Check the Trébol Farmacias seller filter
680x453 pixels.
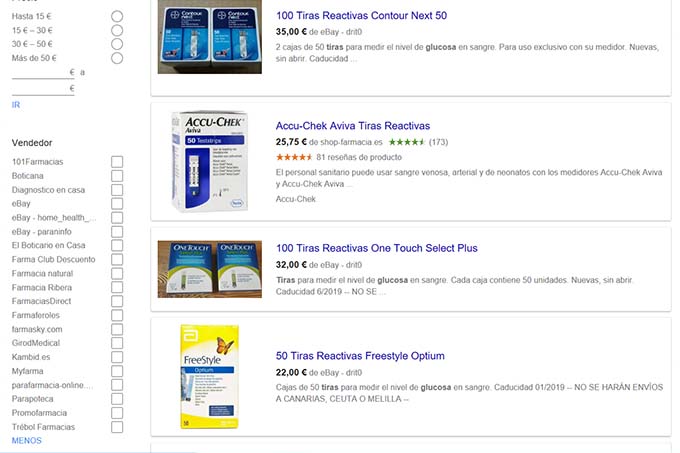pos(117,427)
